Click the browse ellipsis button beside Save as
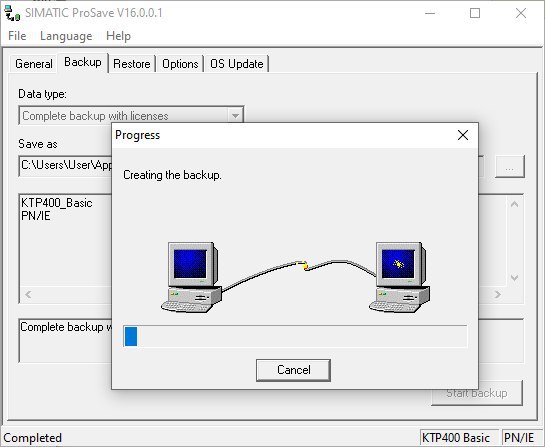This screenshot has height=447, width=545. pos(510,167)
